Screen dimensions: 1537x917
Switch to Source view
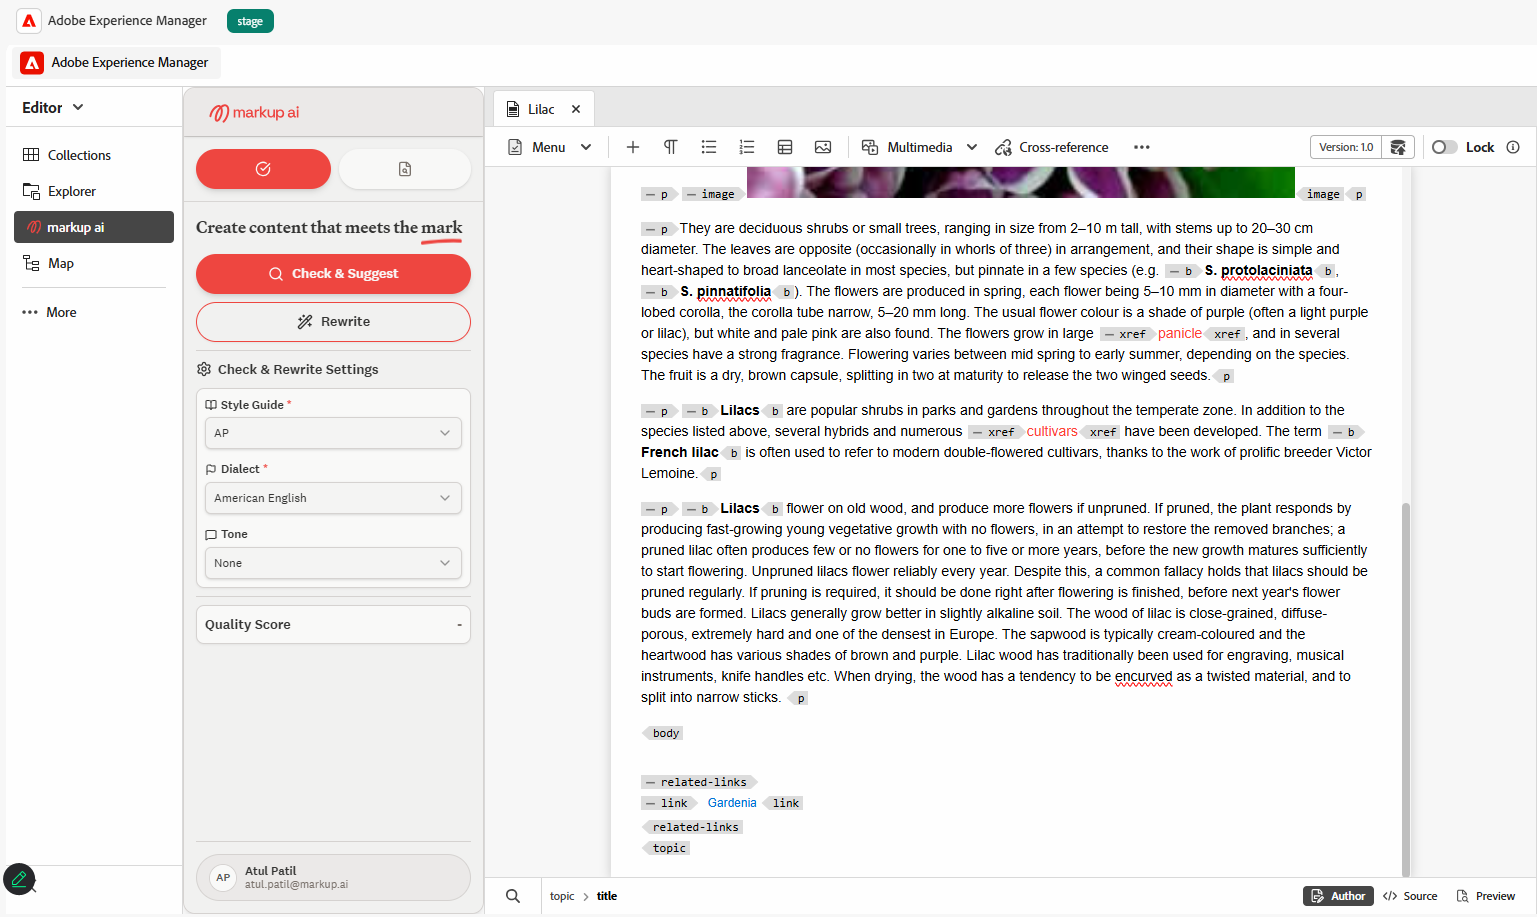1410,896
